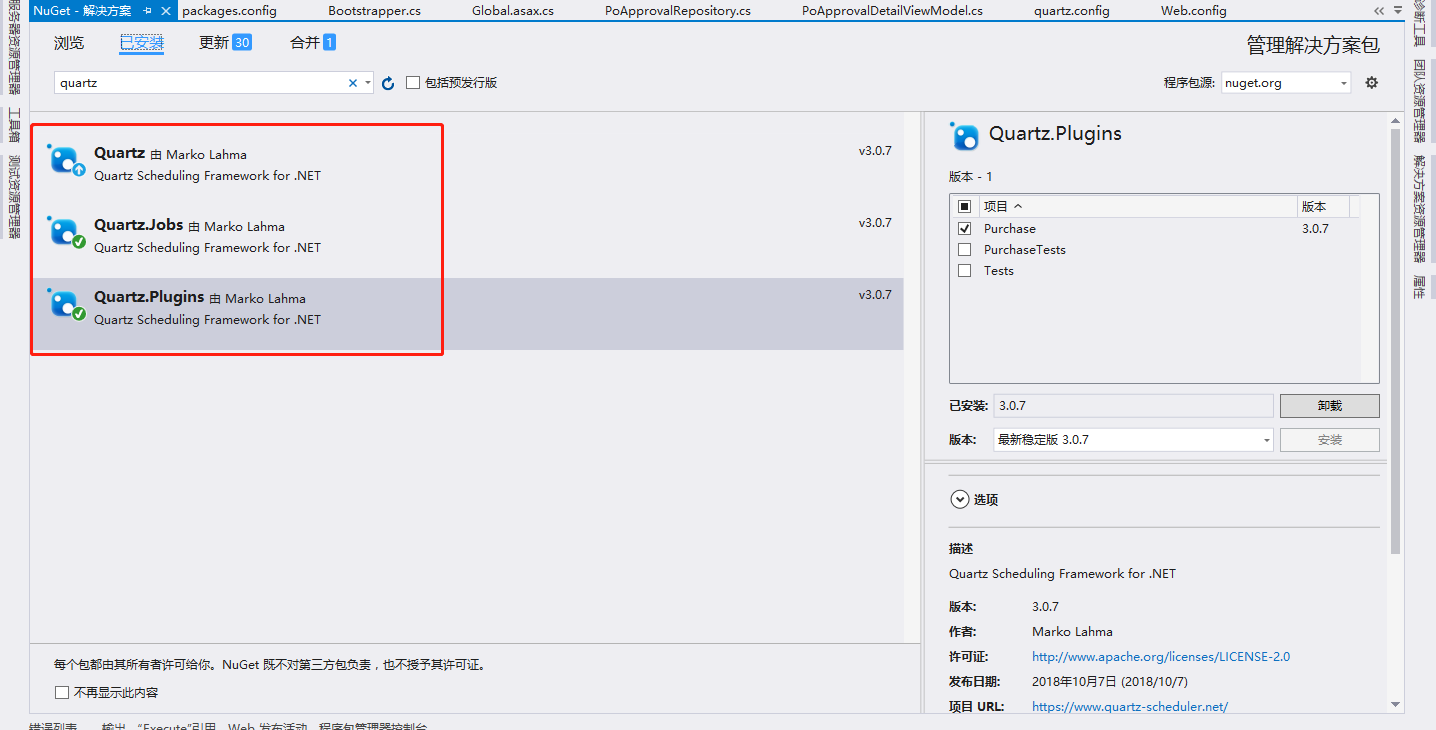Image resolution: width=1436 pixels, height=730 pixels.
Task: Collapse the 选项 options section
Action: pyautogui.click(x=959, y=499)
